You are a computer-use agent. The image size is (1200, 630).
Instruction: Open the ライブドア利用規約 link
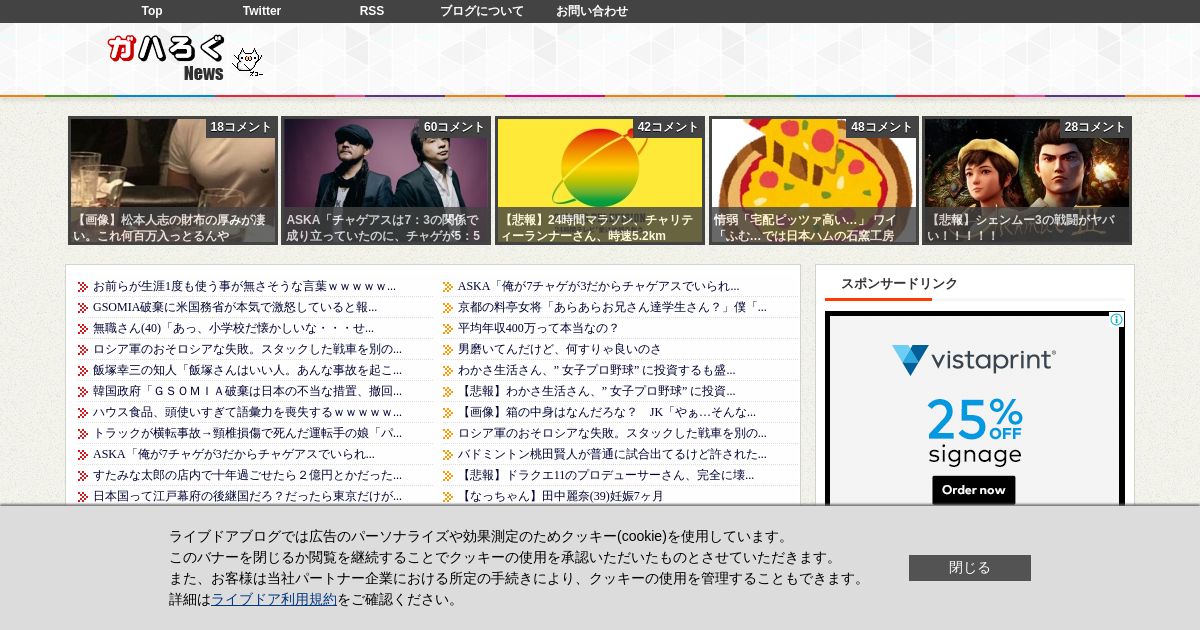click(274, 599)
